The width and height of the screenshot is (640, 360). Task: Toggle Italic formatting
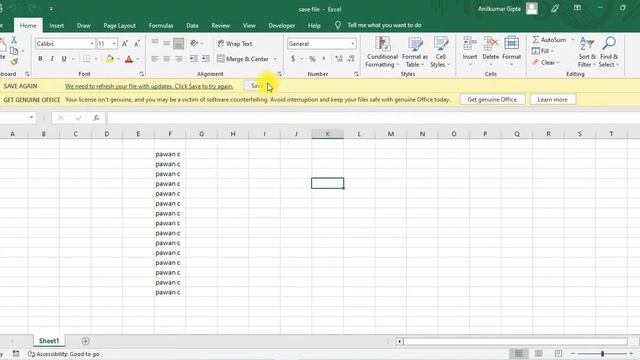(x=52, y=59)
